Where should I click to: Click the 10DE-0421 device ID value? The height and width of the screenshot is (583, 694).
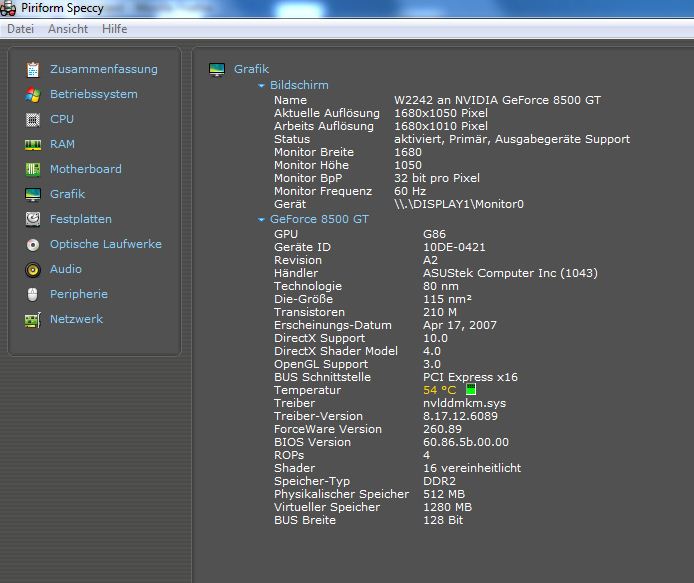(x=454, y=247)
